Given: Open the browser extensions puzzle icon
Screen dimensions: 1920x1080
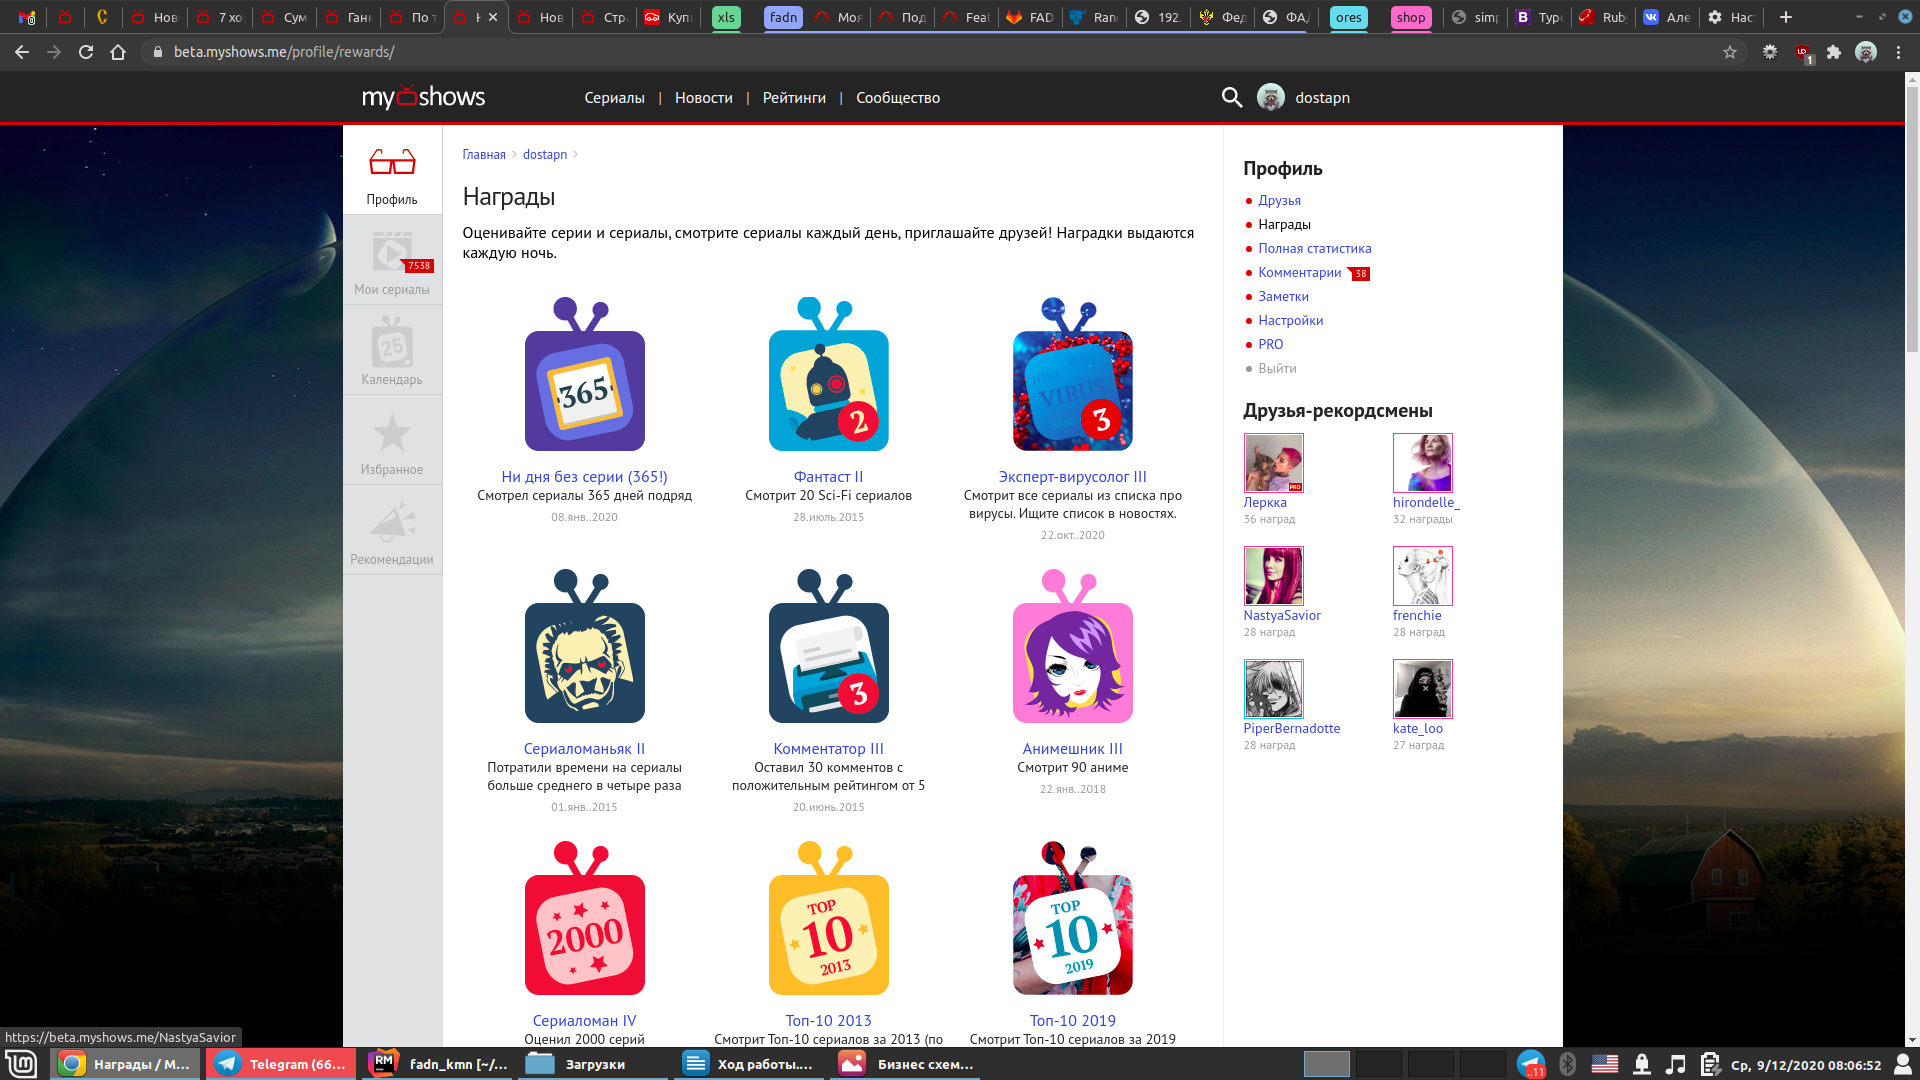Looking at the screenshot, I should click(1834, 52).
